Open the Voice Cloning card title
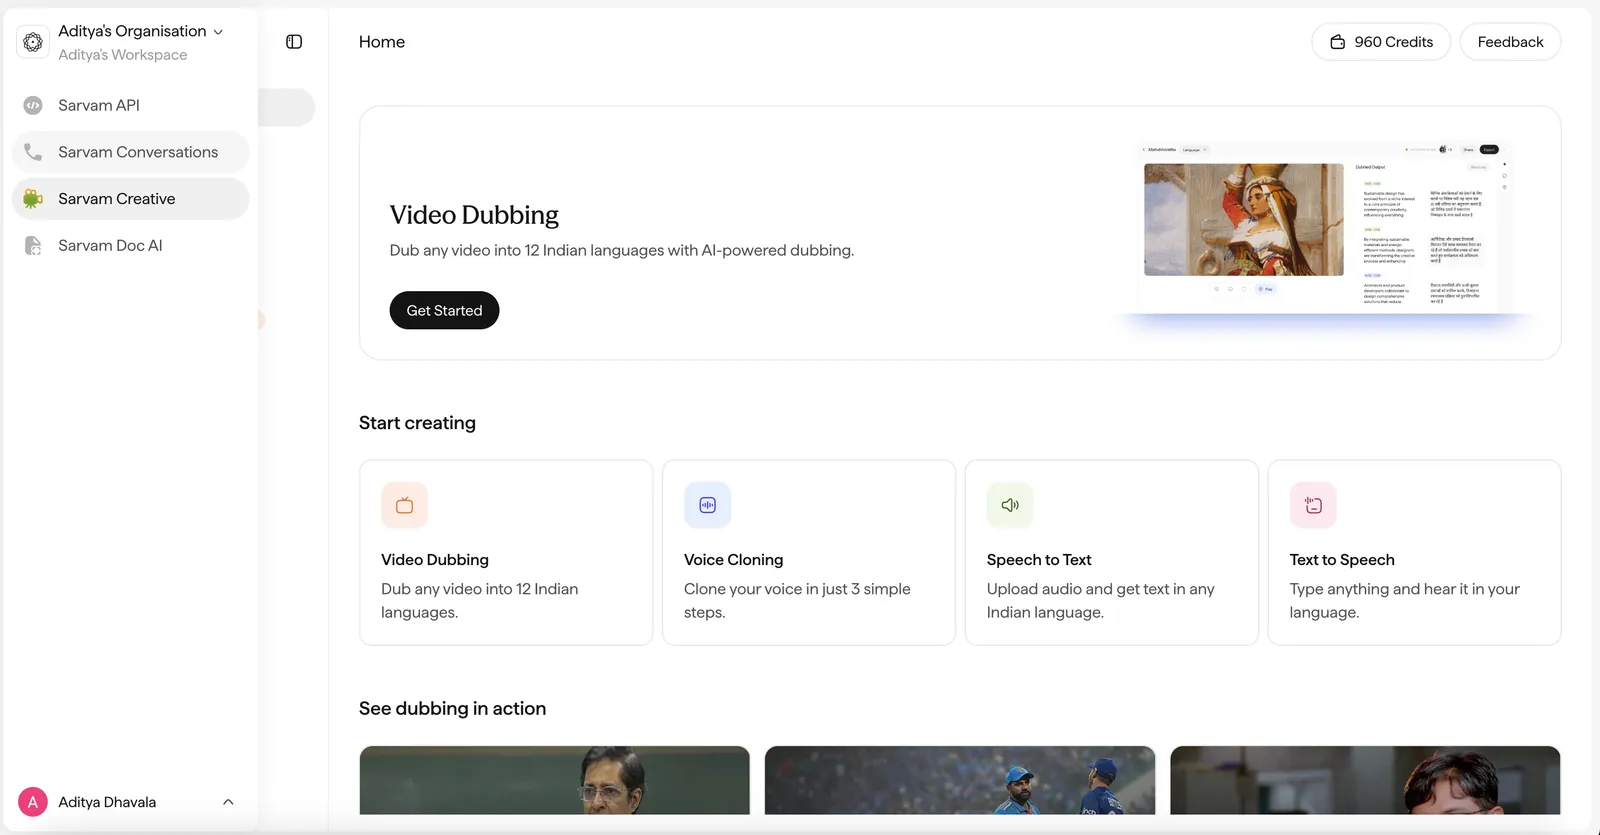 point(733,560)
